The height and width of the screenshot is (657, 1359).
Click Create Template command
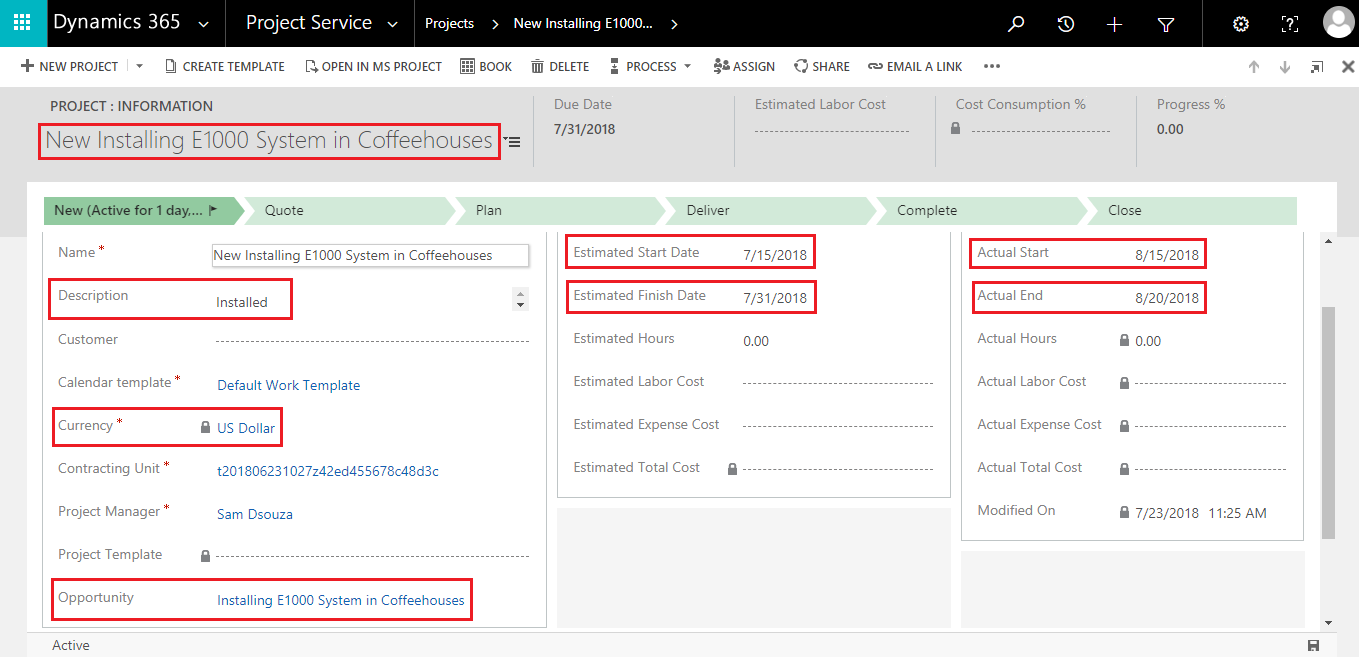click(x=224, y=66)
